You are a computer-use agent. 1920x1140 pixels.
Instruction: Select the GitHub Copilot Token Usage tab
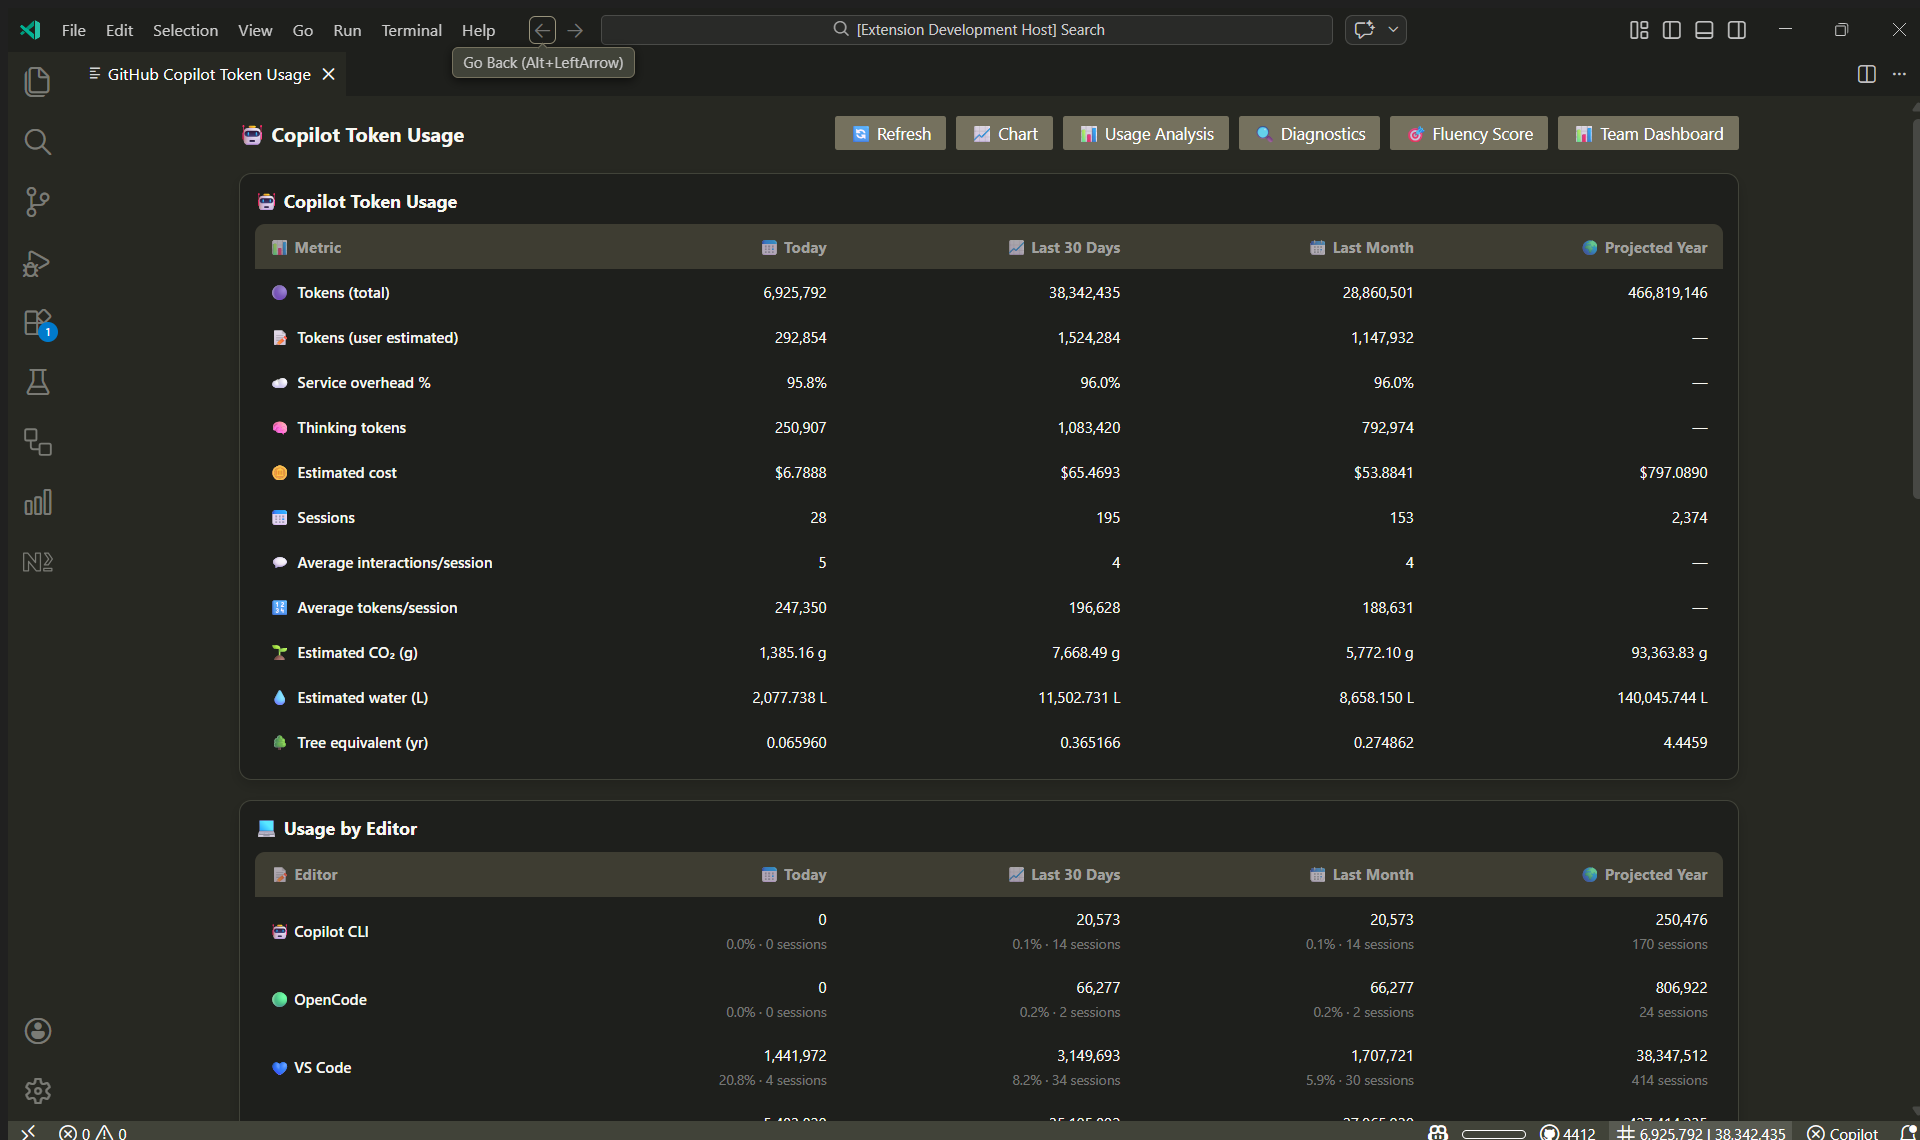pos(208,74)
